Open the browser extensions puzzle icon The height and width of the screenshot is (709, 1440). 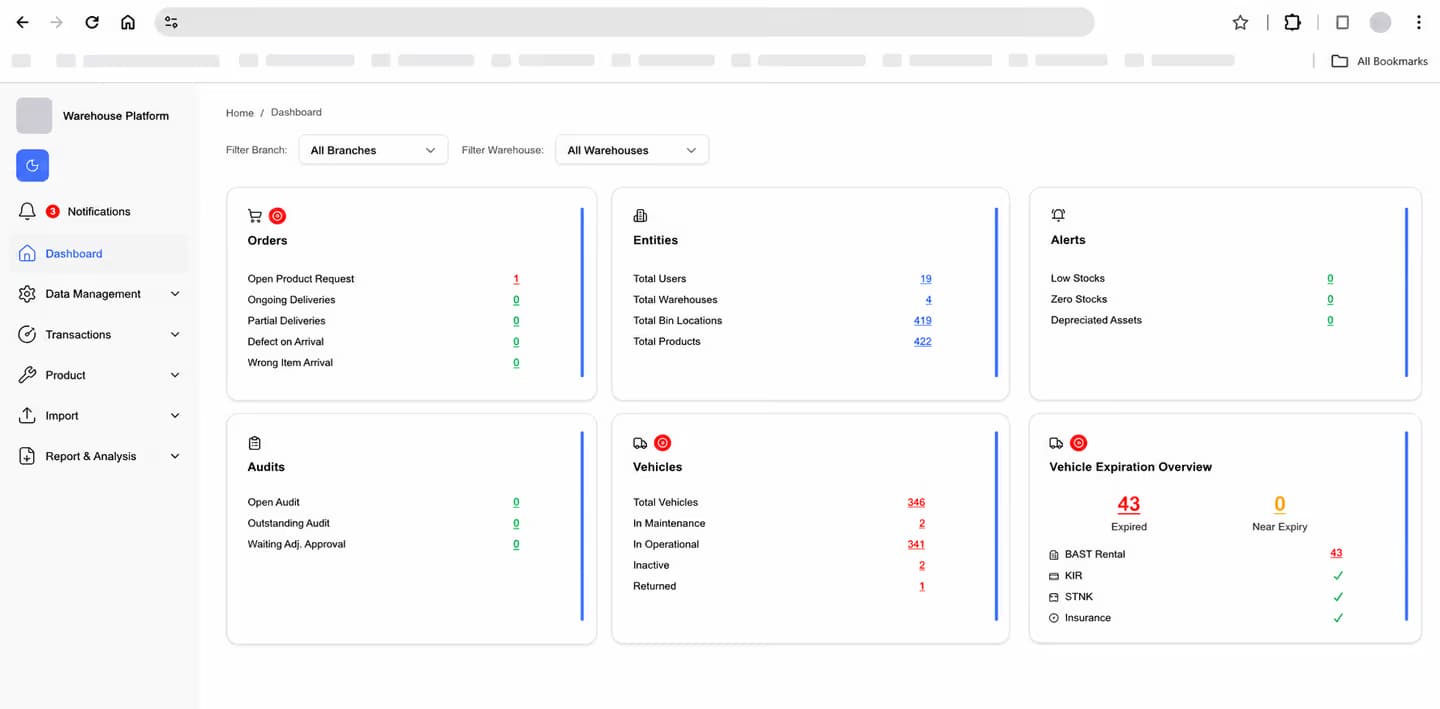pos(1292,22)
